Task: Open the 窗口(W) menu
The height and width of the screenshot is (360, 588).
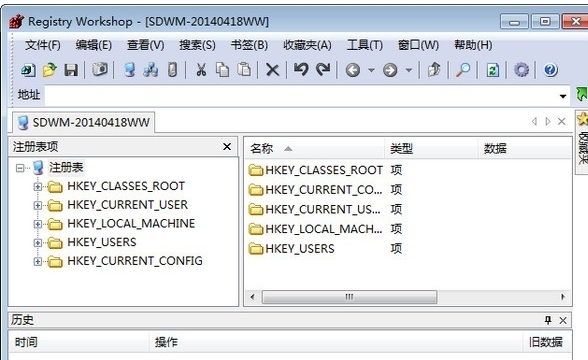Action: tap(418, 45)
